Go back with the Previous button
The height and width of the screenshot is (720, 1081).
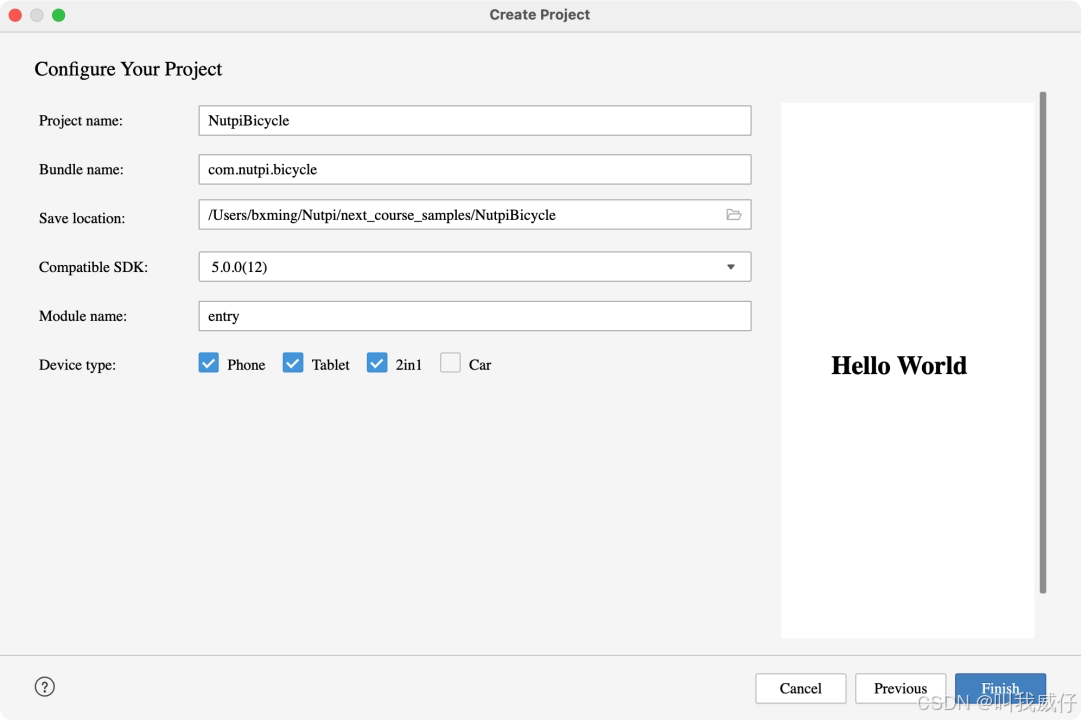click(x=900, y=688)
